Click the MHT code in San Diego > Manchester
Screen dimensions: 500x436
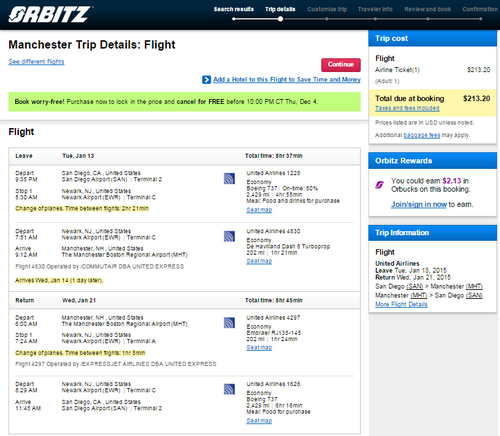point(474,286)
